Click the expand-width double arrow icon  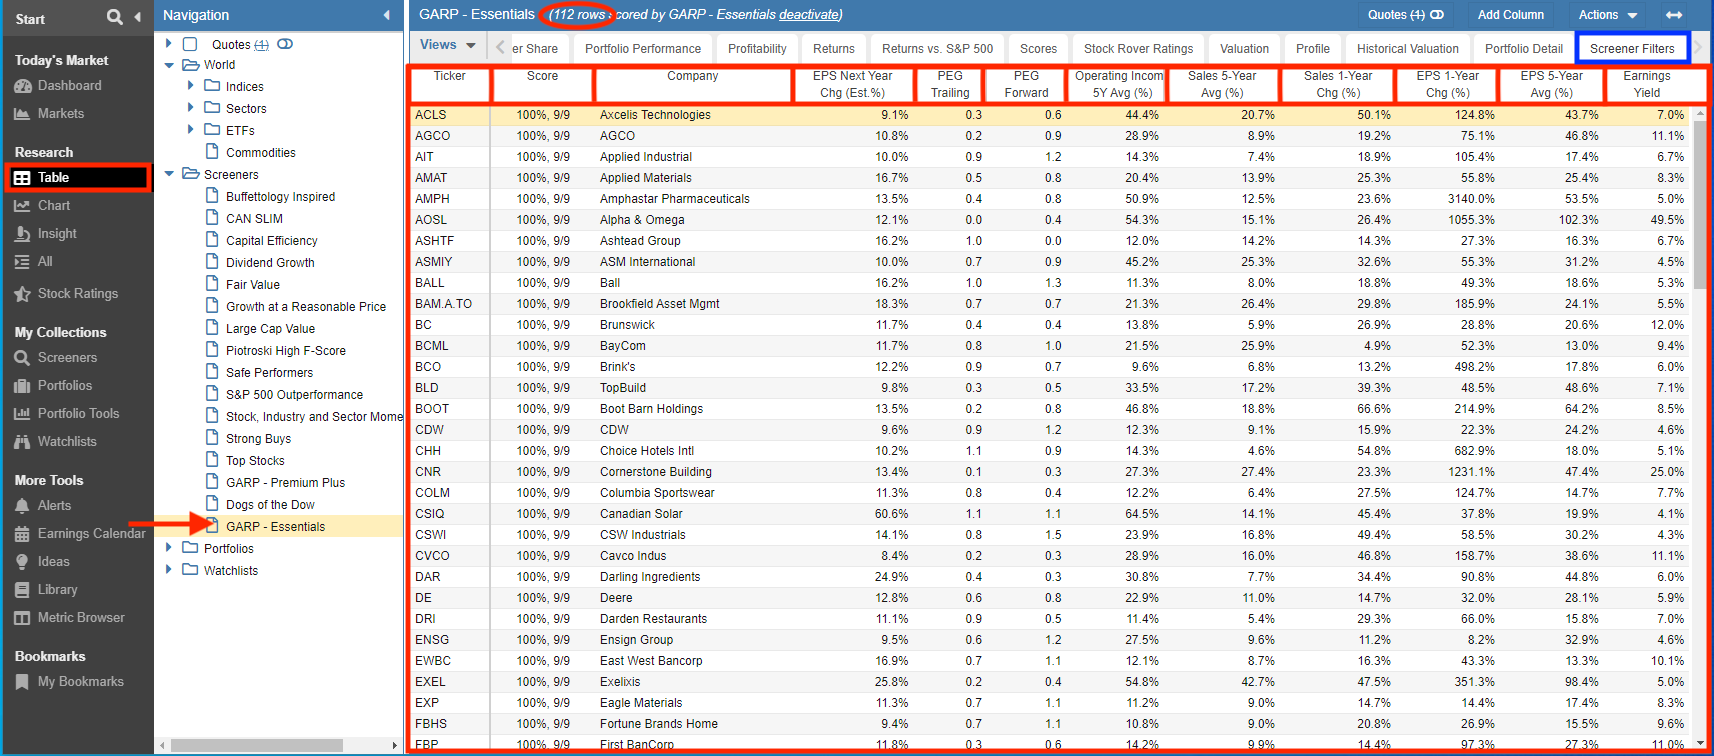coord(1674,15)
